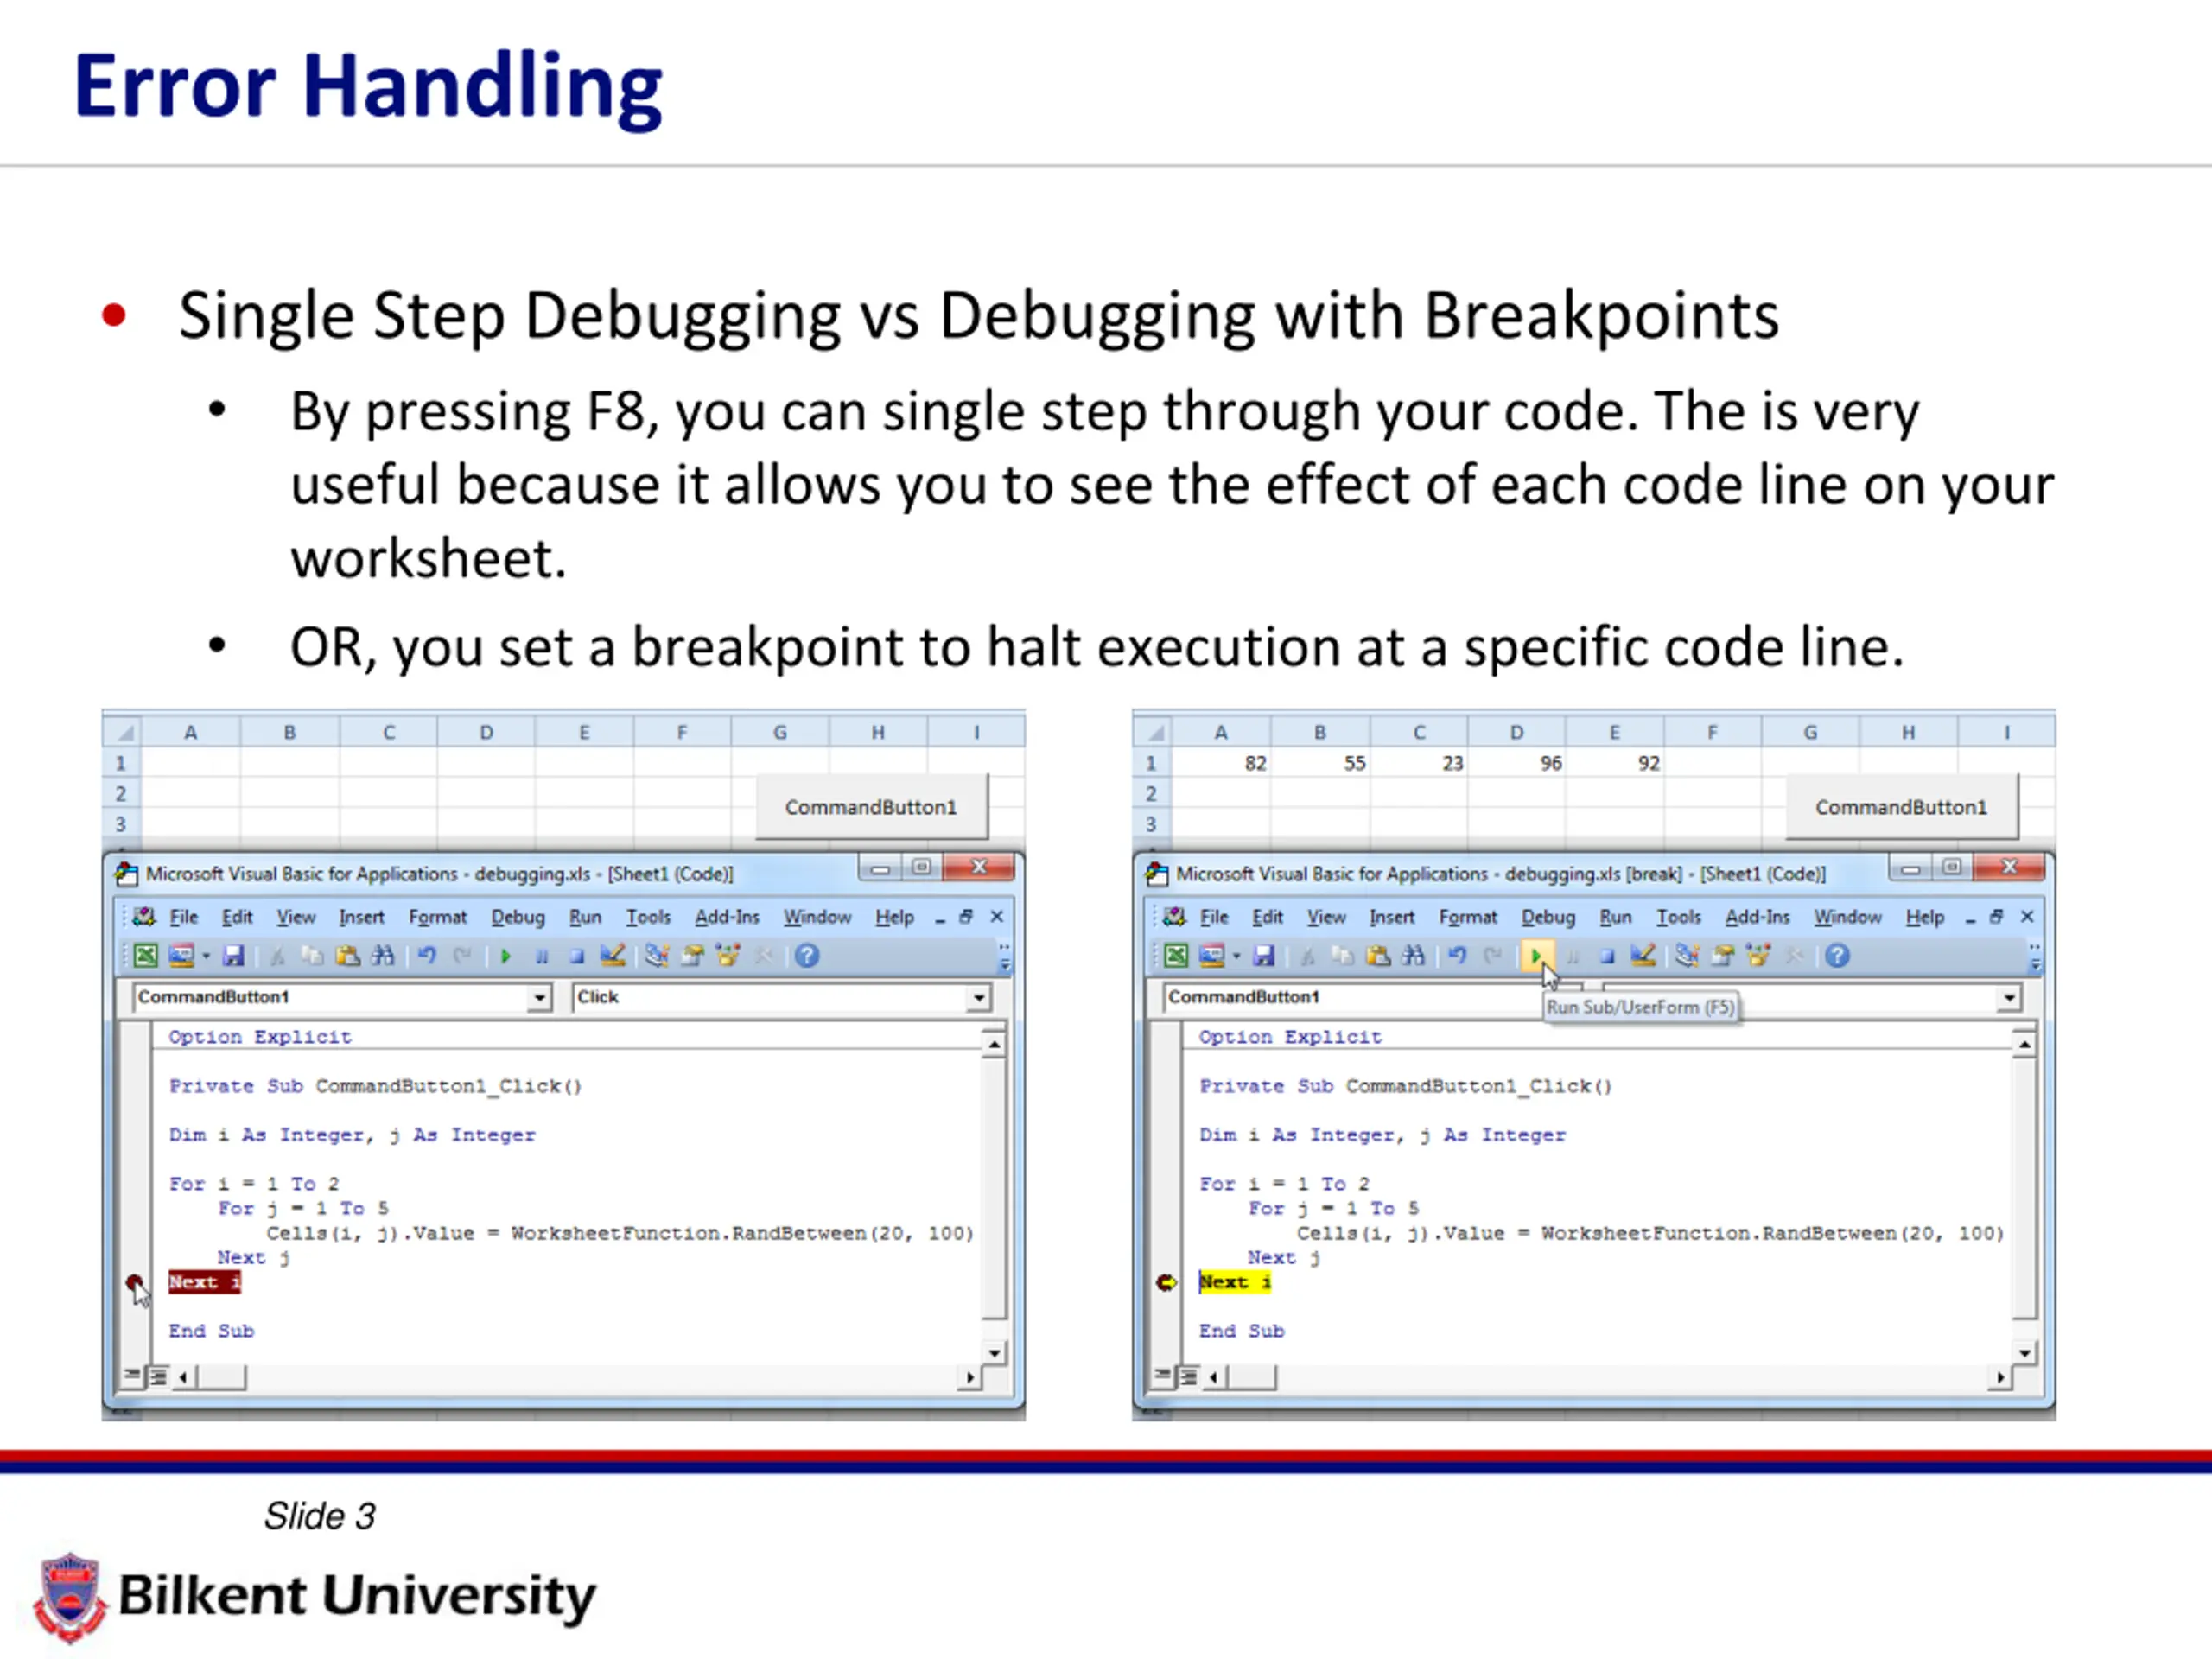Select cell A1 containing 82 in right worksheet
Image resolution: width=2212 pixels, height=1659 pixels.
1221,763
